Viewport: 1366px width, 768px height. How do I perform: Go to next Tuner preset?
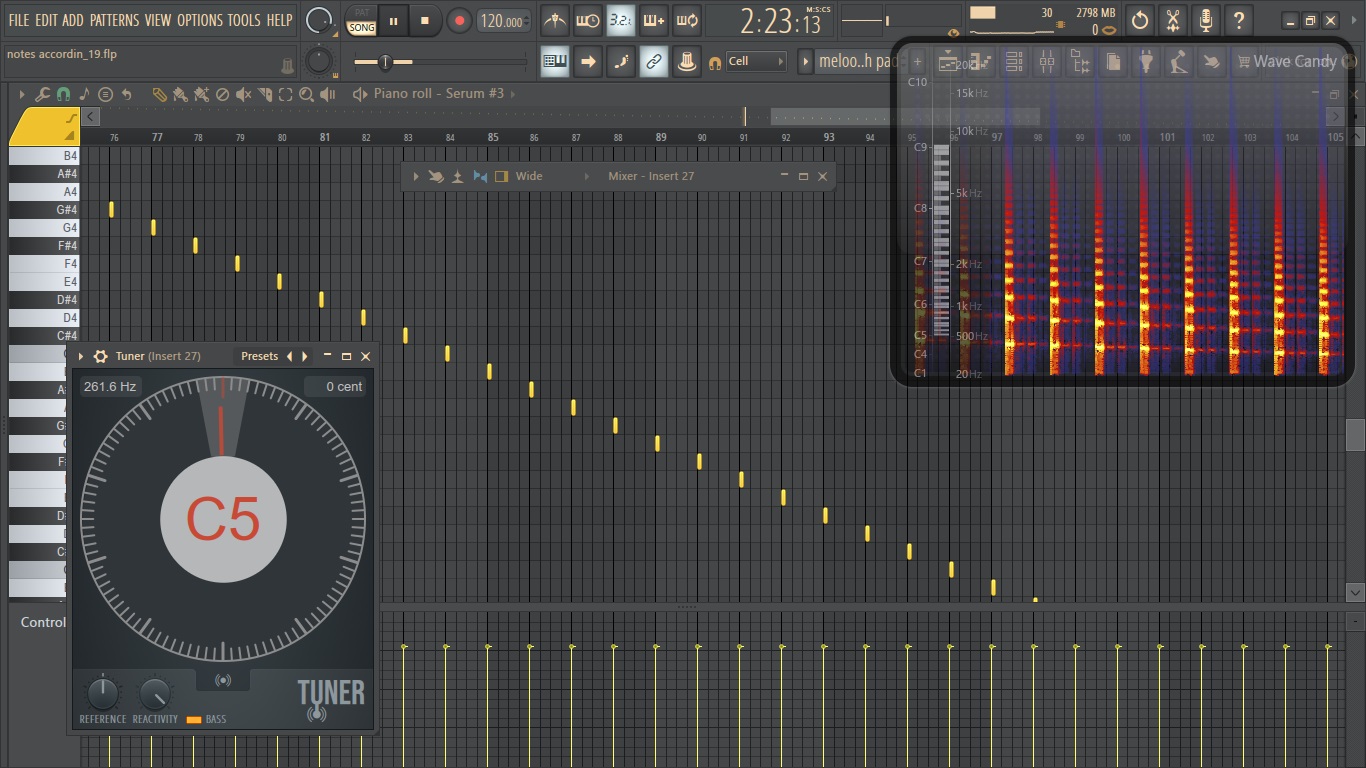(305, 356)
